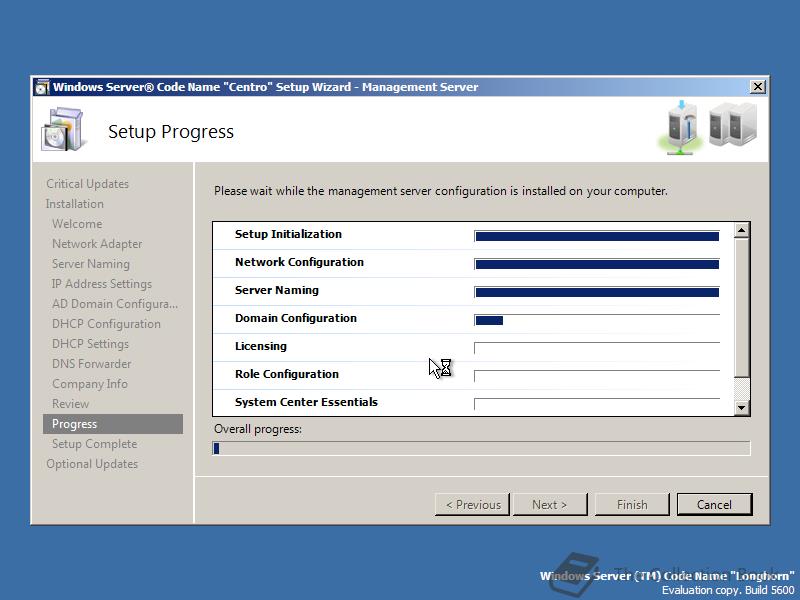Click the scroll down arrow of task list
The width and height of the screenshot is (800, 600).
[x=741, y=408]
